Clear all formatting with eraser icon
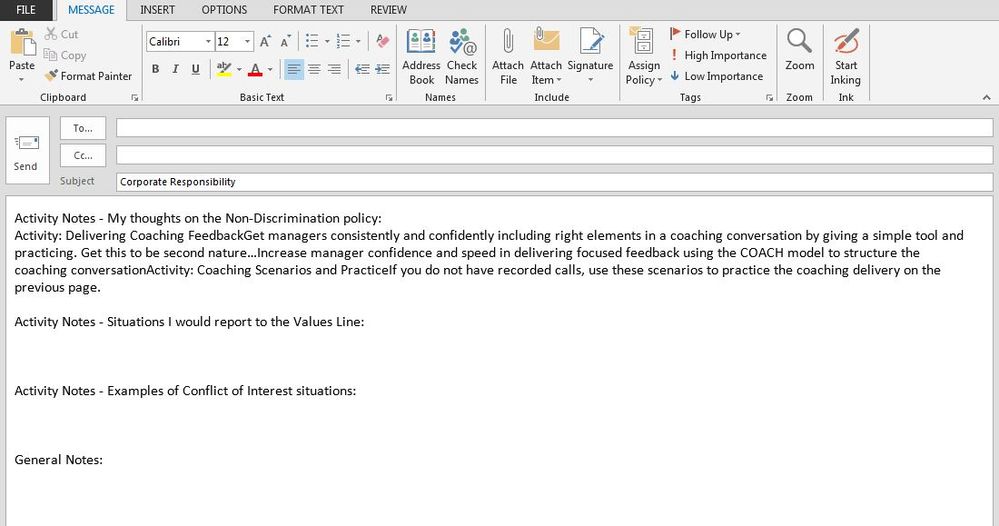999x526 pixels. point(382,41)
